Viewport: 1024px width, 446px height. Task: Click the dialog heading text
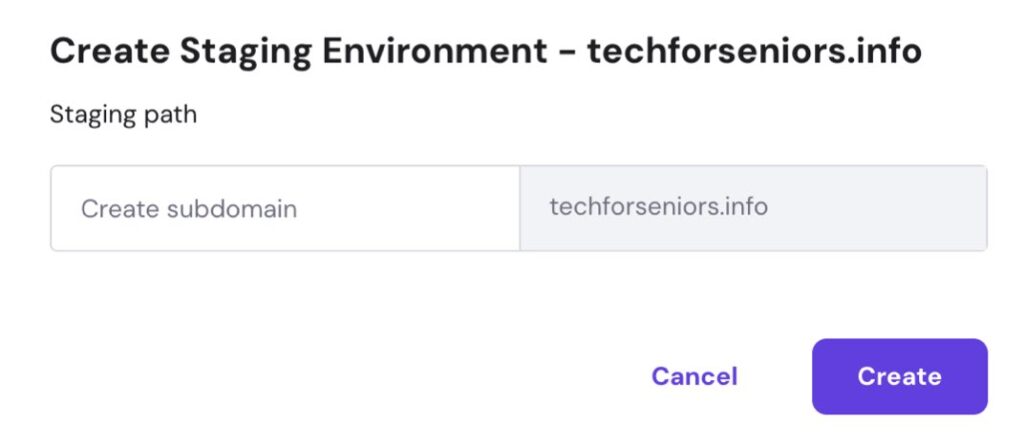click(x=485, y=51)
